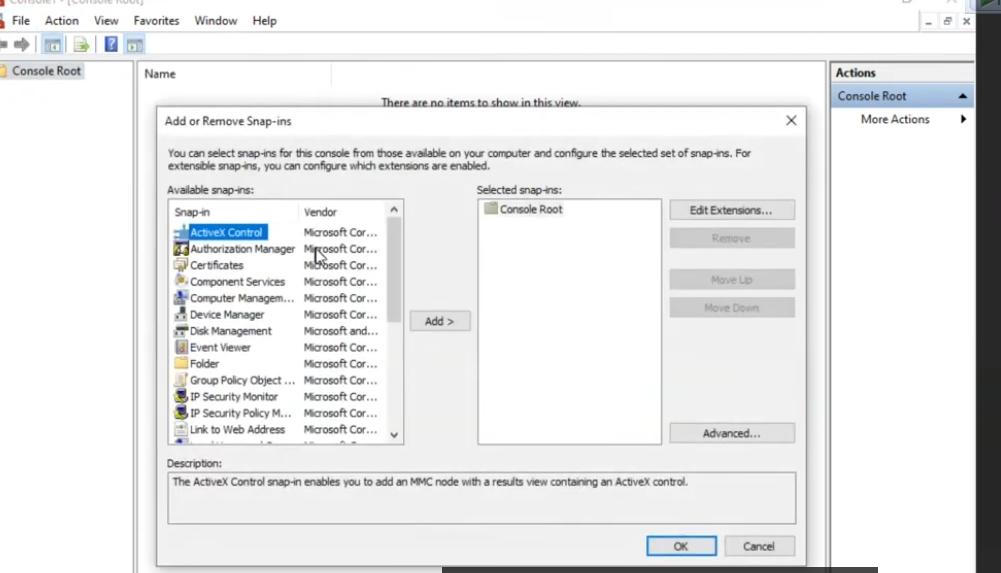This screenshot has width=1001, height=573.
Task: Expand the More Actions submenu arrow
Action: tap(963, 119)
